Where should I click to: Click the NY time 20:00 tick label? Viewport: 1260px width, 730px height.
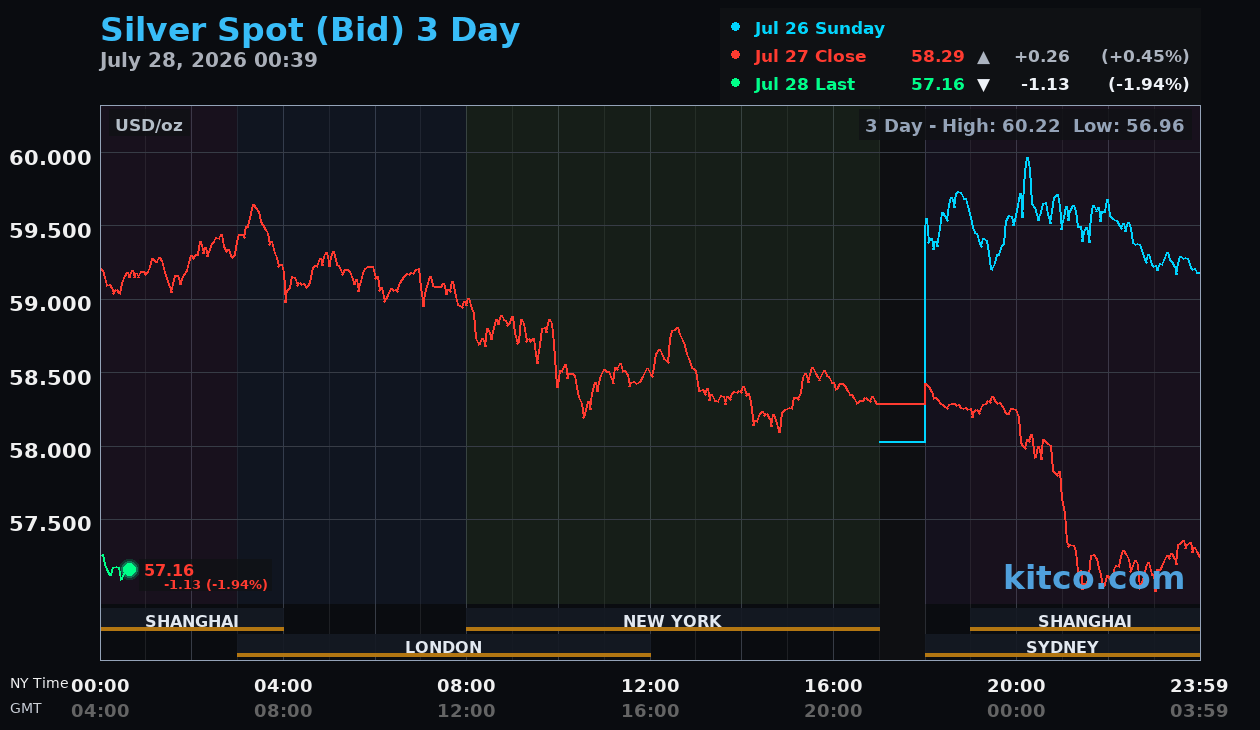click(1016, 686)
